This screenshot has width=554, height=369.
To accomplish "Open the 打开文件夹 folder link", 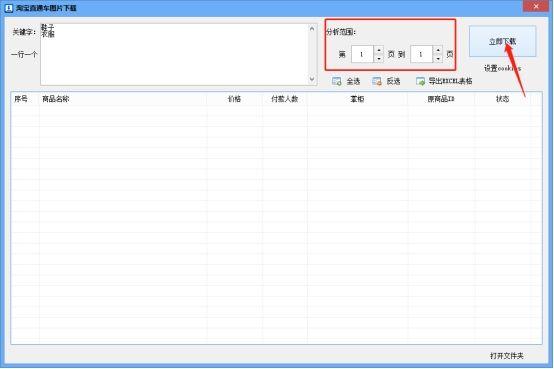I will pyautogui.click(x=507, y=356).
